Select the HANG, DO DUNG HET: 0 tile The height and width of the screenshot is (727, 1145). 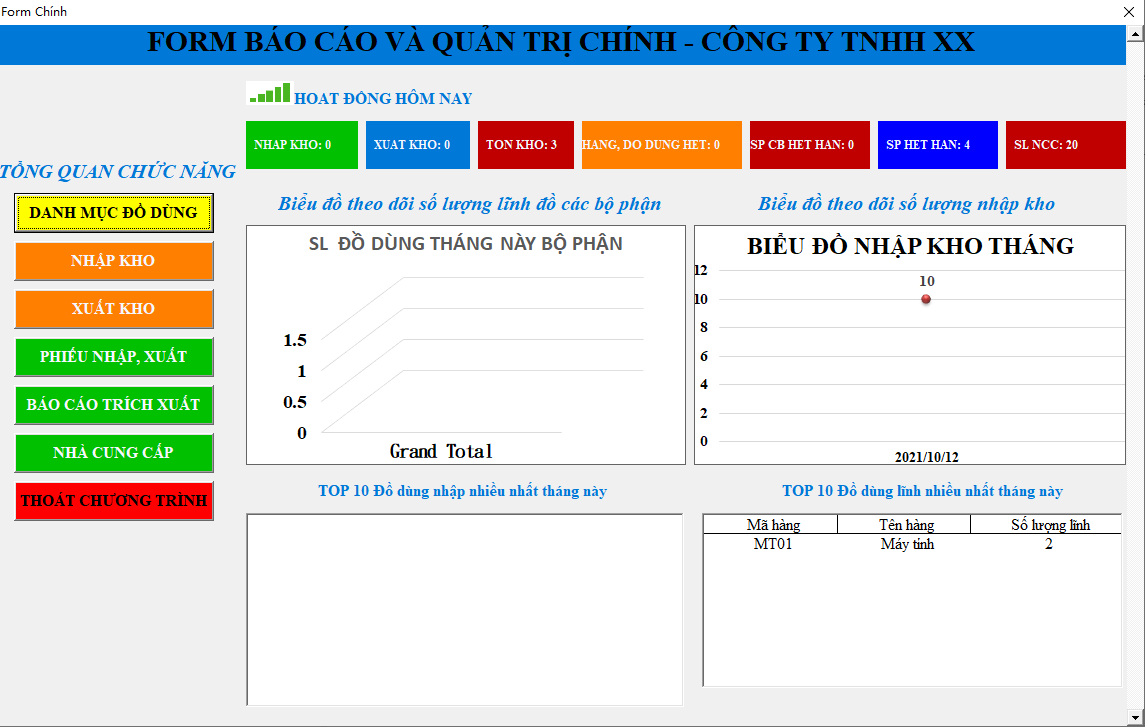point(662,145)
